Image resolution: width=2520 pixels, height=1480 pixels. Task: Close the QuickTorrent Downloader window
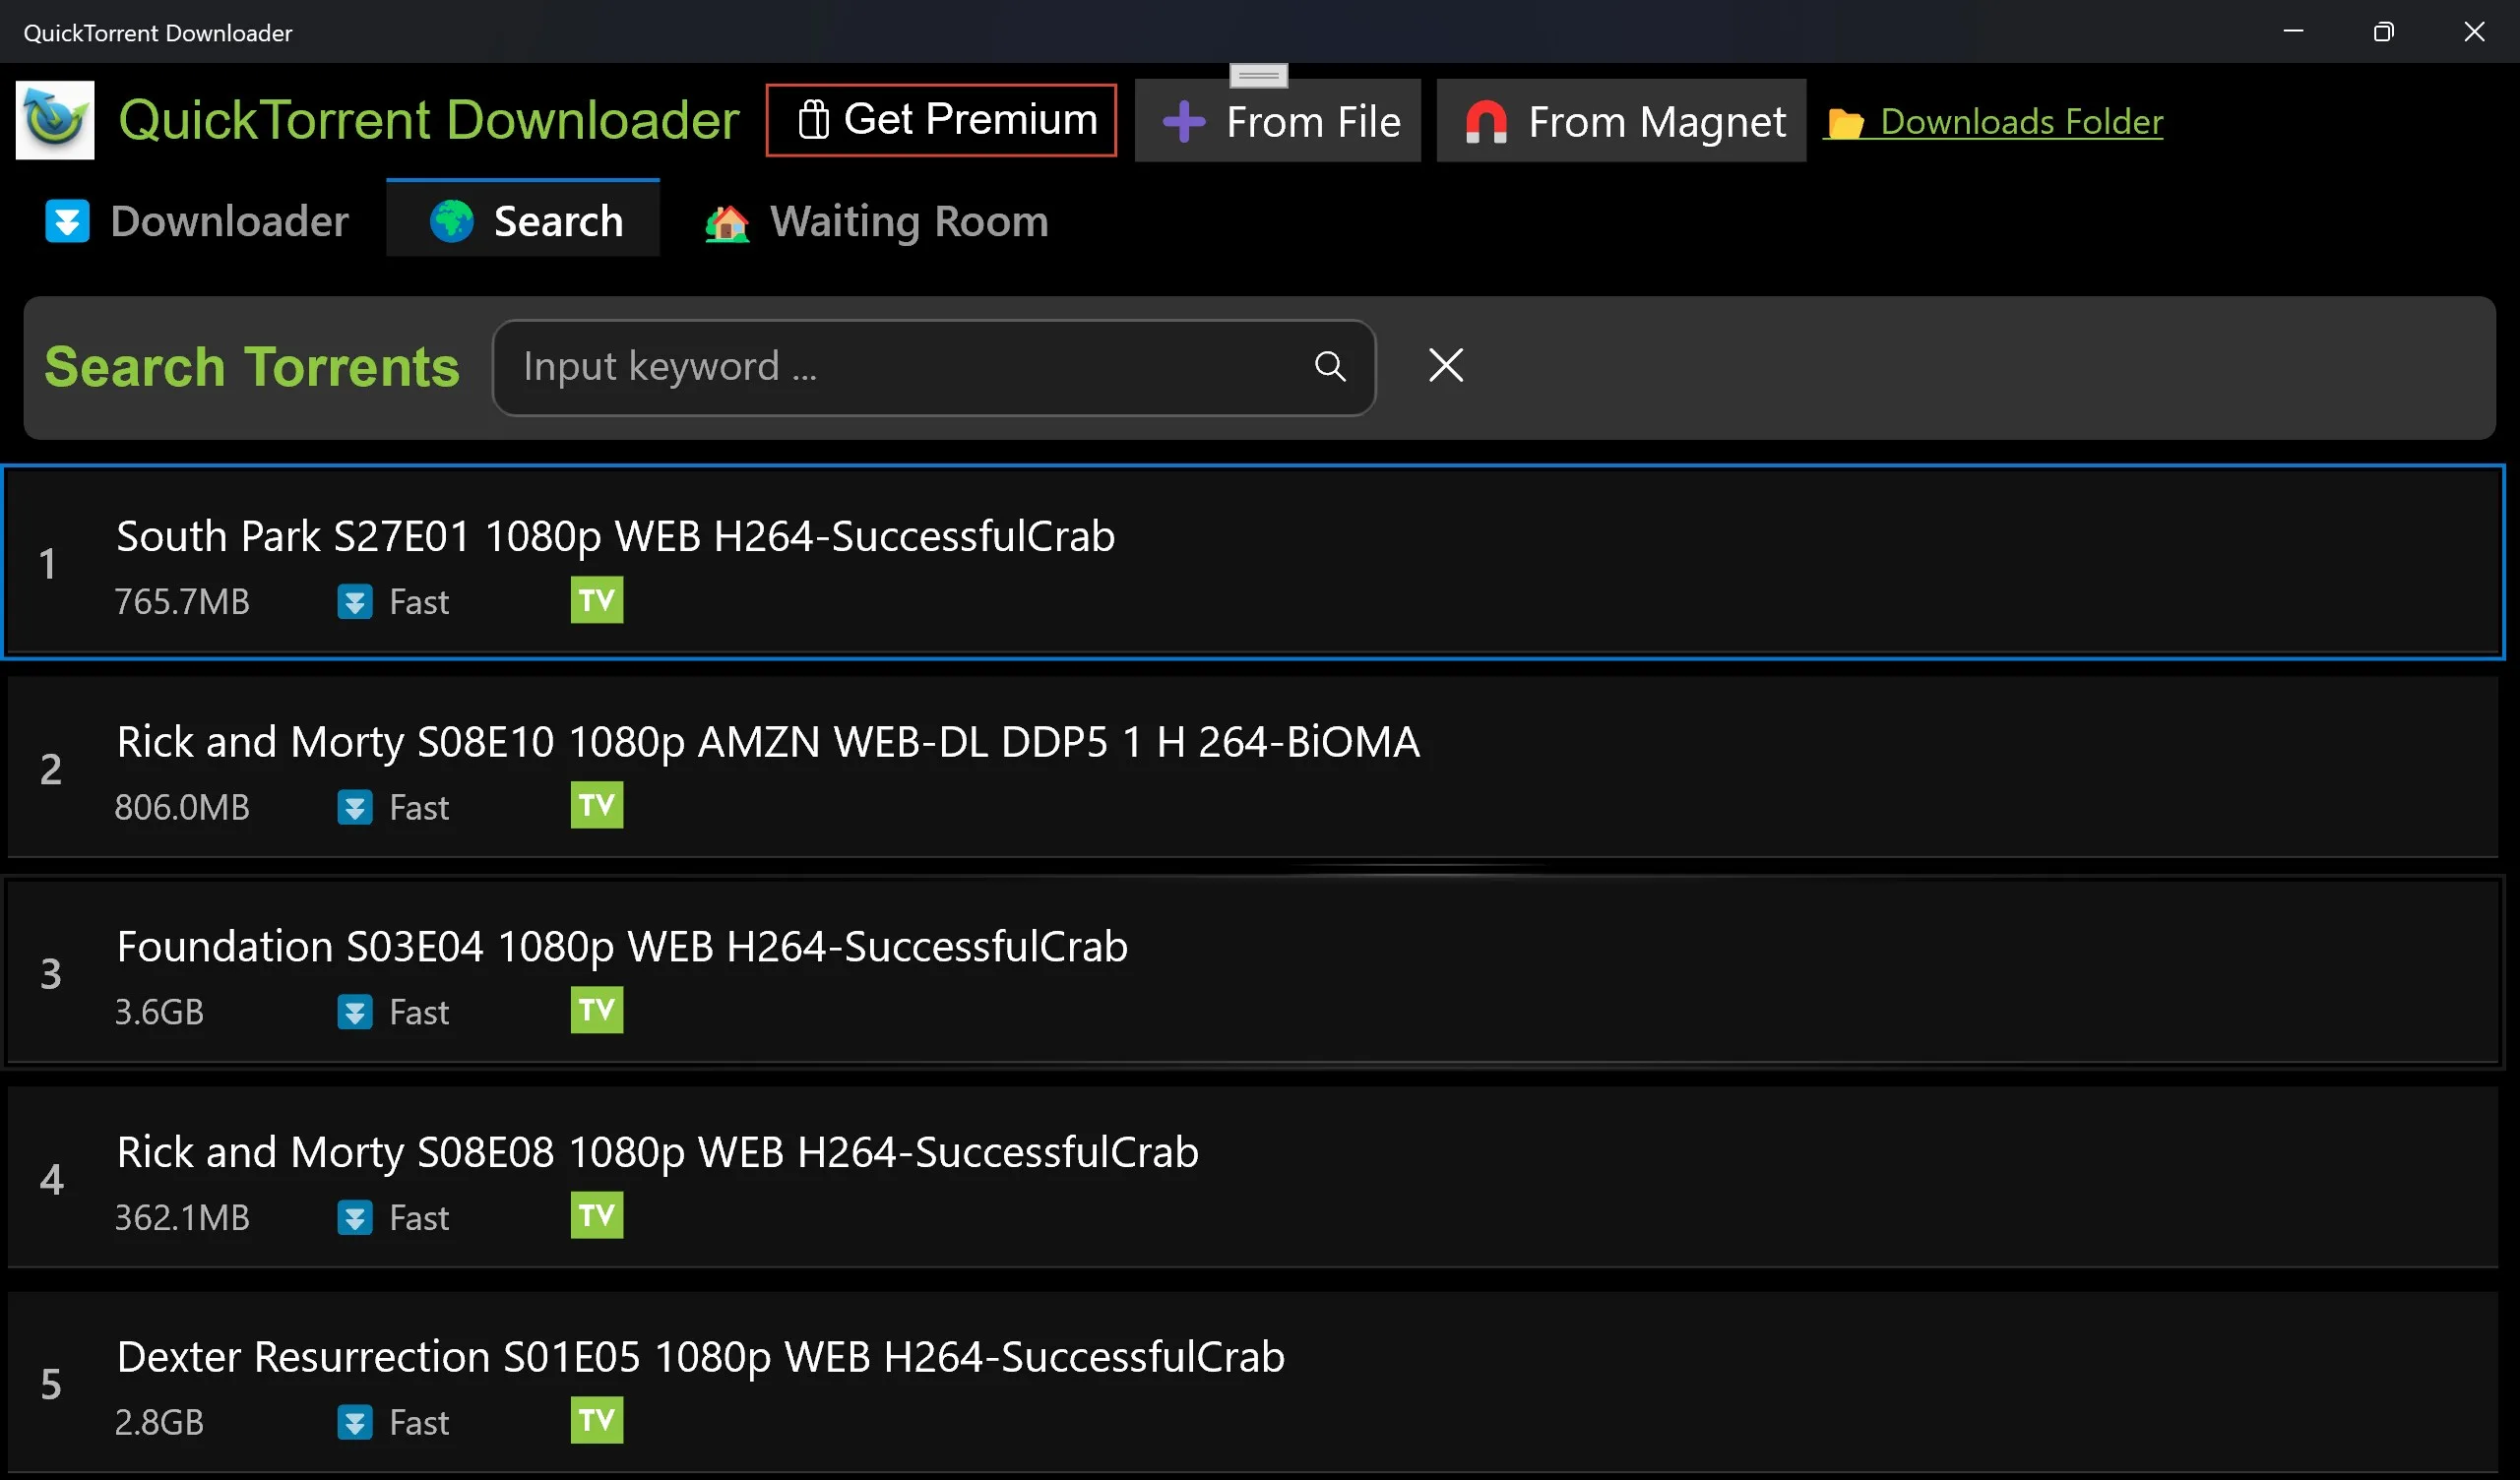pos(2474,31)
